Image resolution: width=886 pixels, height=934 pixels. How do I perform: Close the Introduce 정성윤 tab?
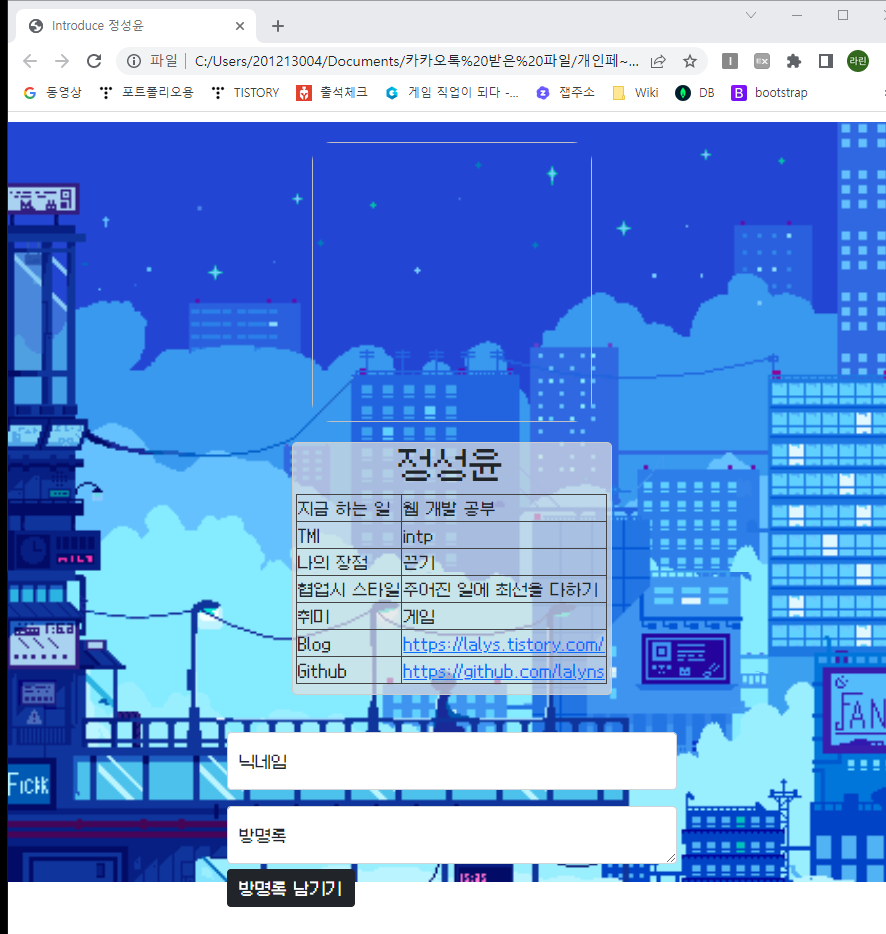(240, 26)
